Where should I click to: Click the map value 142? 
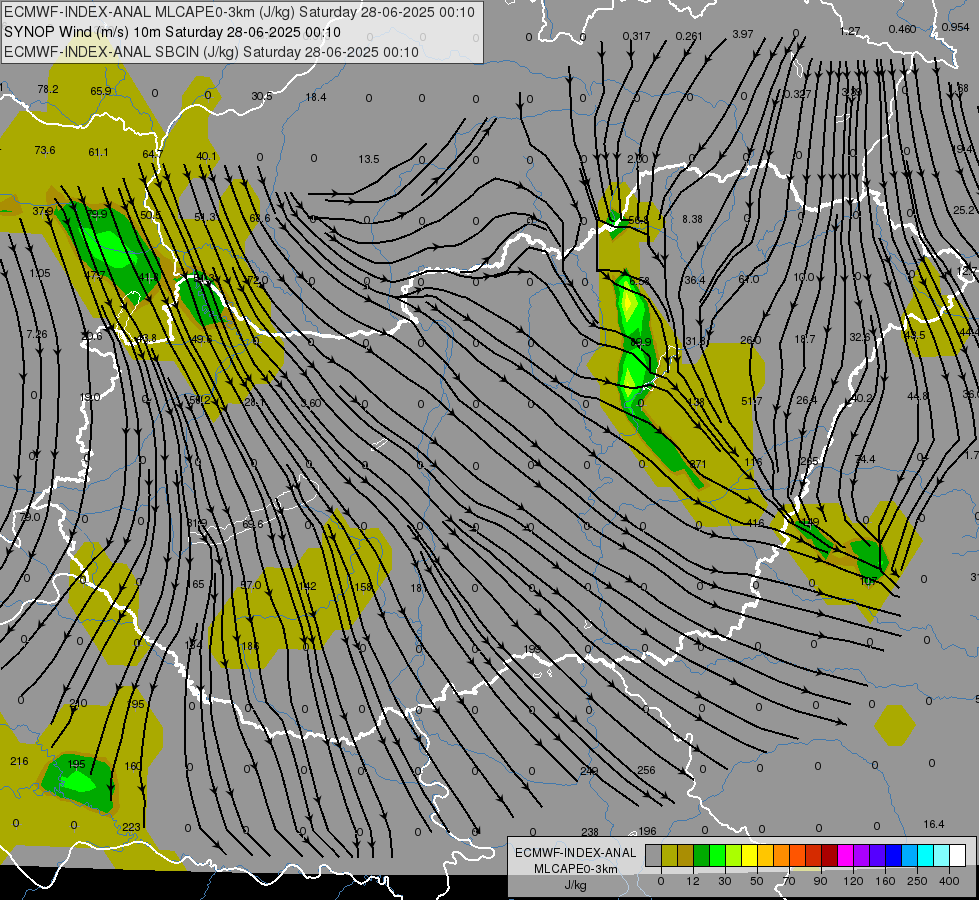[x=307, y=586]
